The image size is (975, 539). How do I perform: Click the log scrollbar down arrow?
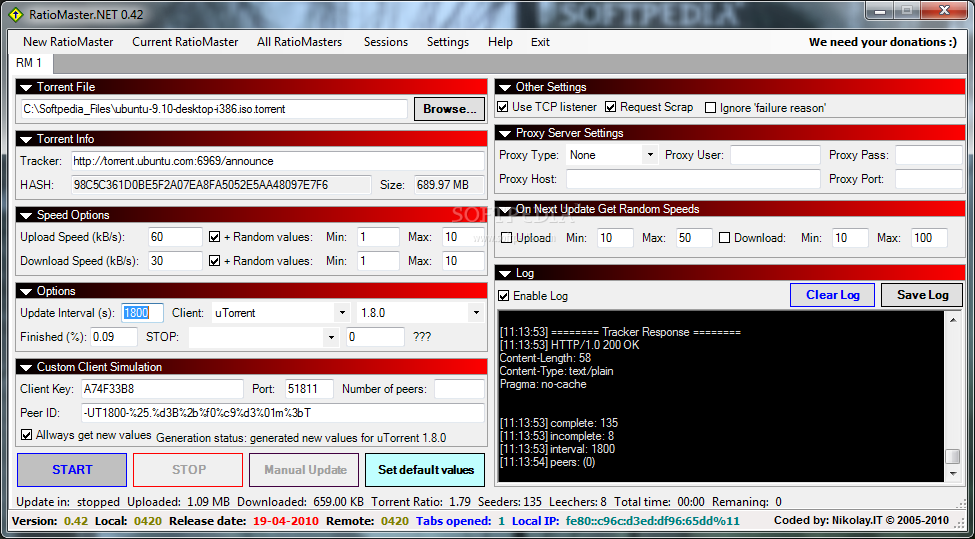953,474
